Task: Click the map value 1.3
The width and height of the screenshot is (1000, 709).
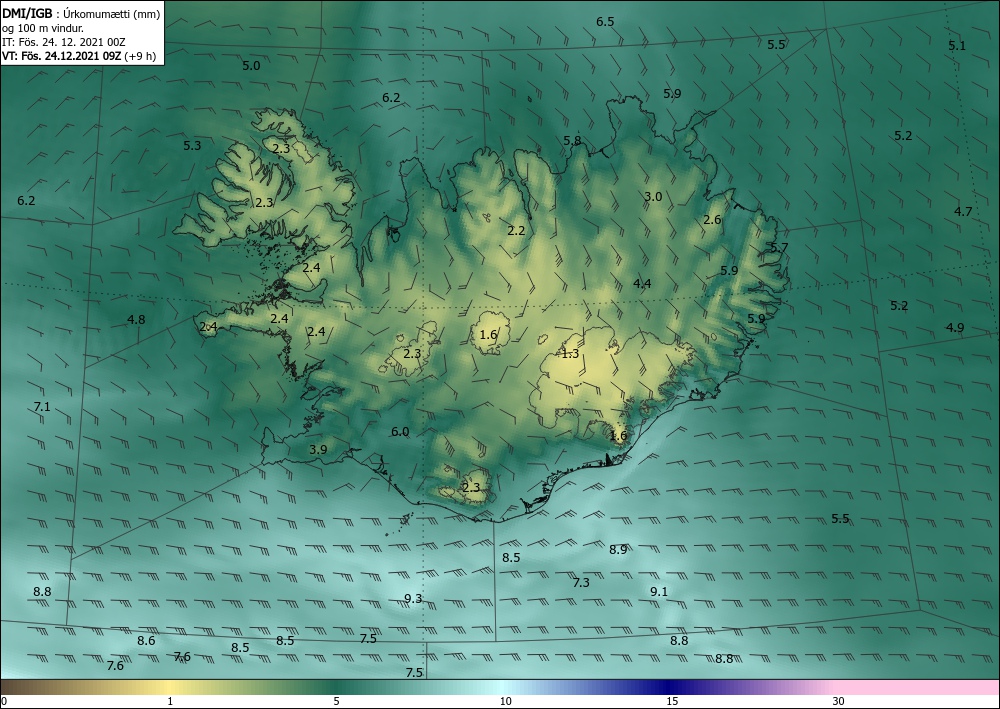Action: (x=570, y=353)
